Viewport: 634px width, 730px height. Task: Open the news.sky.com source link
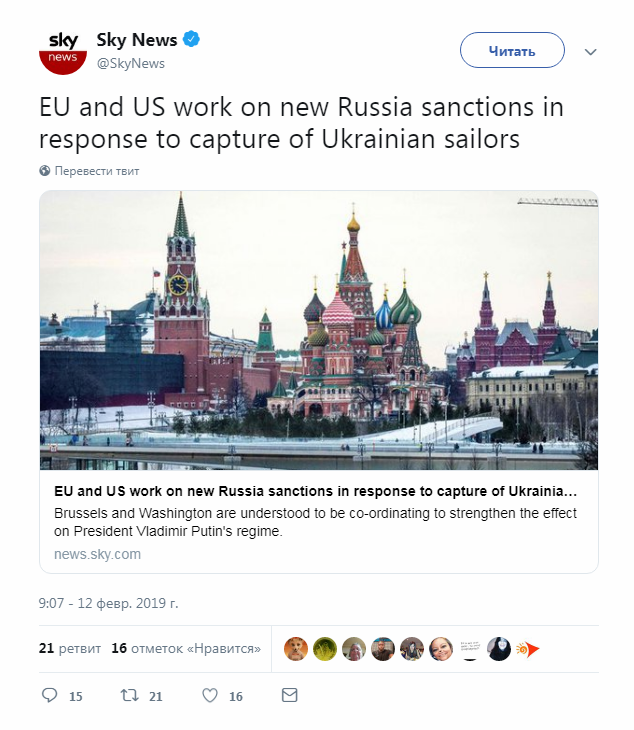[97, 554]
